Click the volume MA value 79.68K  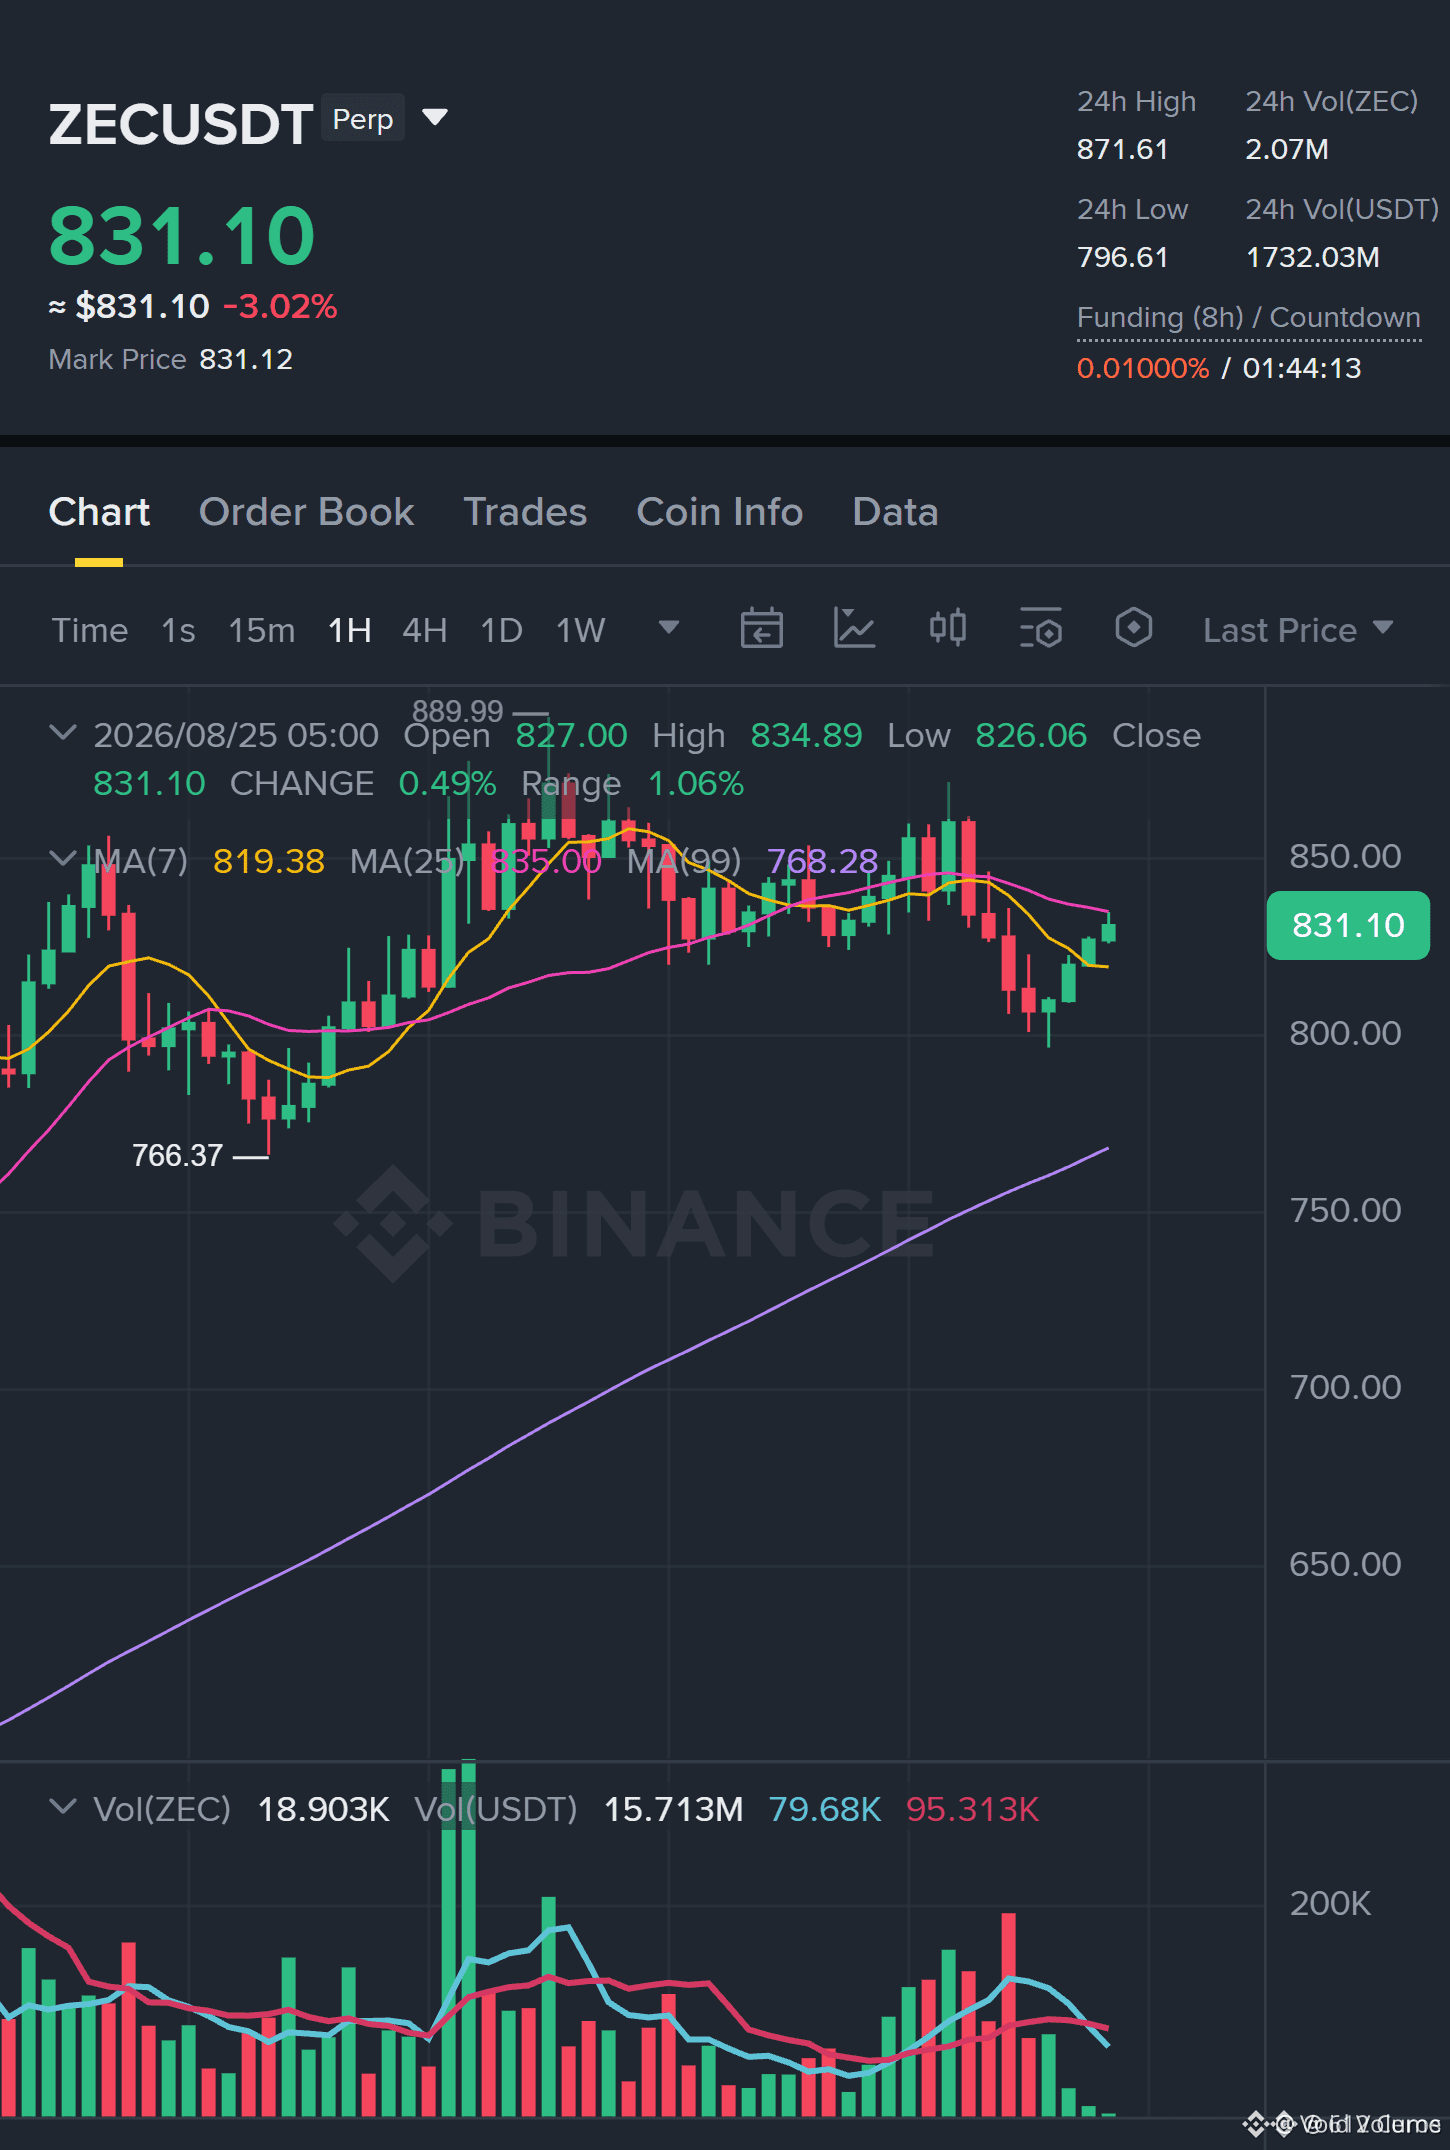825,1809
